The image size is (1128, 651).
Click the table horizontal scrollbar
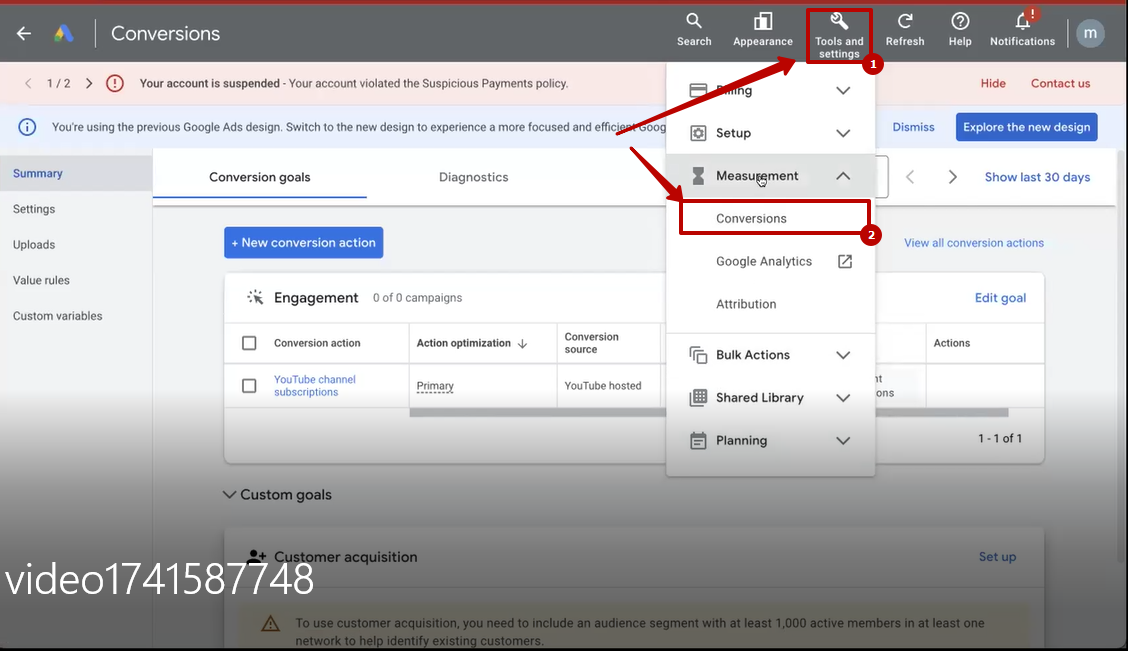(x=709, y=413)
